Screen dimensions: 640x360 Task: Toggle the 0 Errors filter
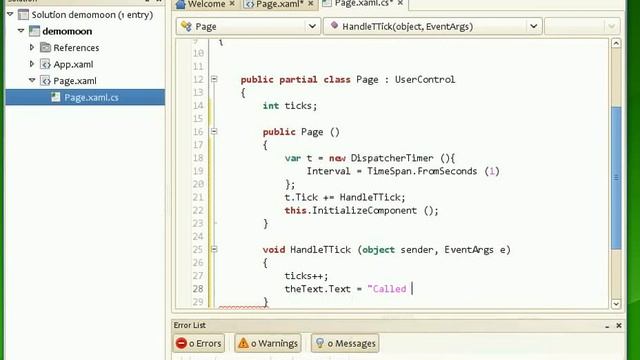click(199, 343)
